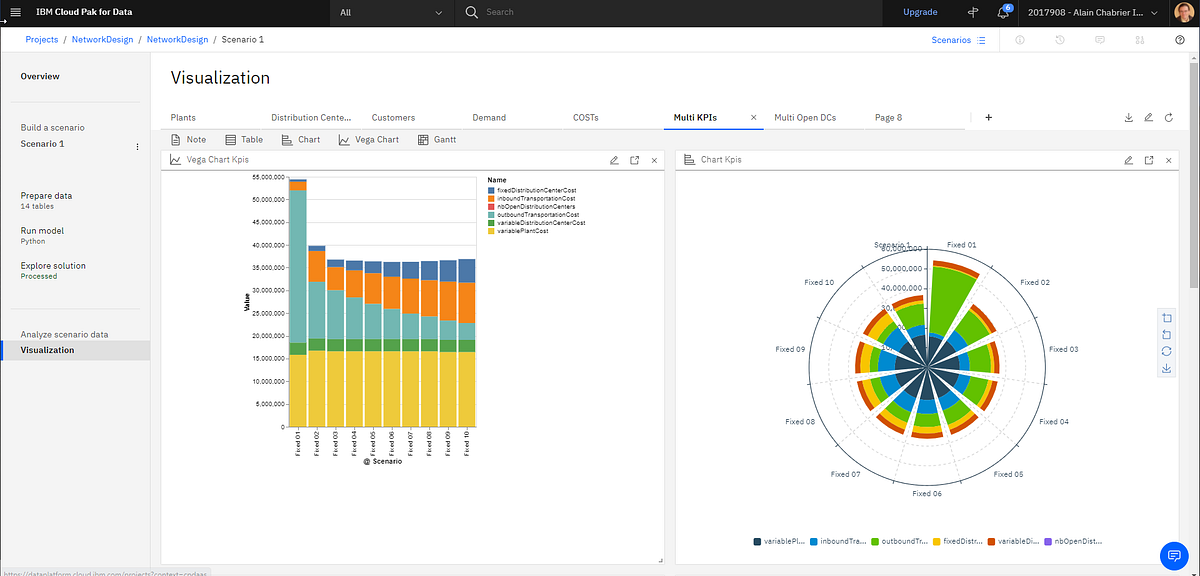This screenshot has width=1200, height=576.
Task: Open the hamburger navigation menu
Action: (15, 12)
